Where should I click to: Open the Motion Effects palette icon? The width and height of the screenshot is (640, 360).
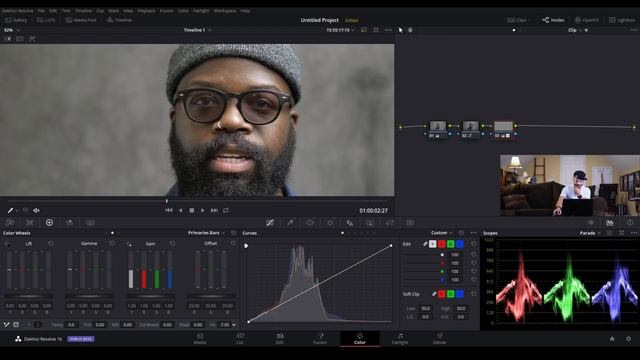[x=90, y=222]
